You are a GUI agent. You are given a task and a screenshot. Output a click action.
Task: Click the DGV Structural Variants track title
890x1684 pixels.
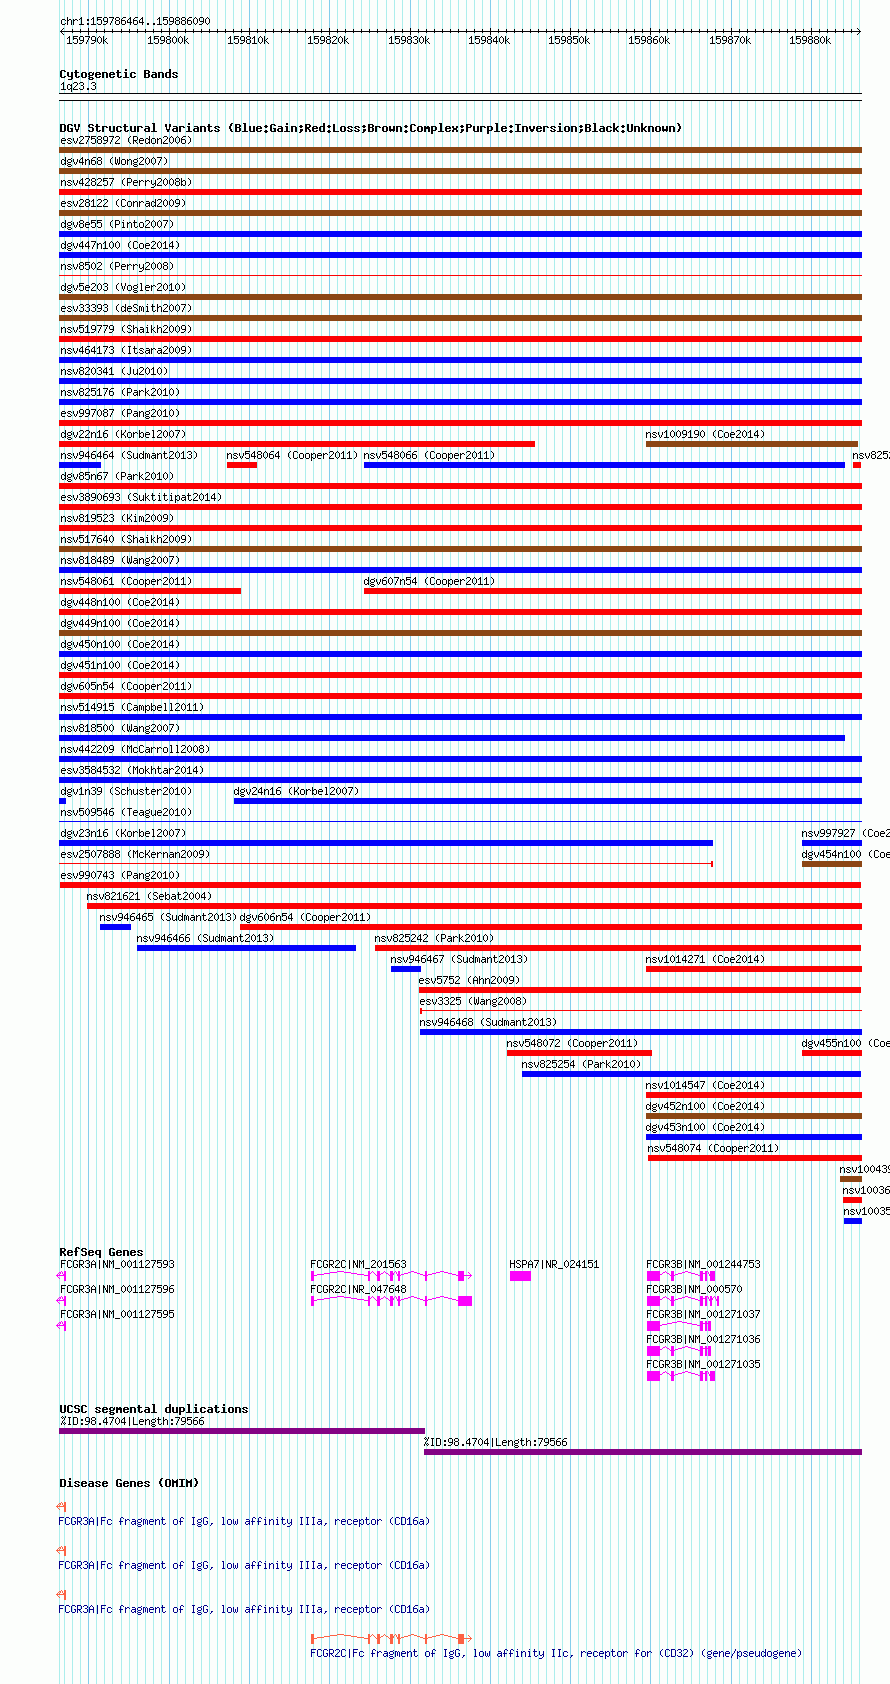(x=370, y=128)
